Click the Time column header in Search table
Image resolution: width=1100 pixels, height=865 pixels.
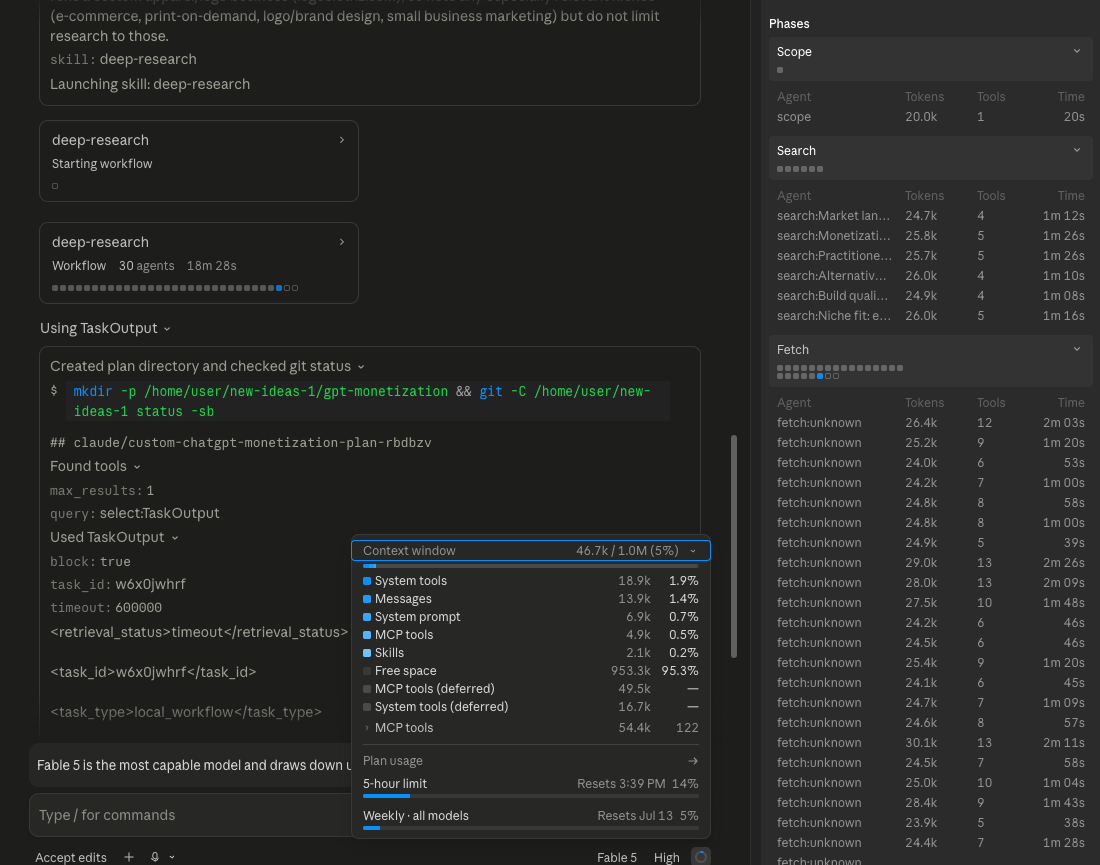(1071, 196)
